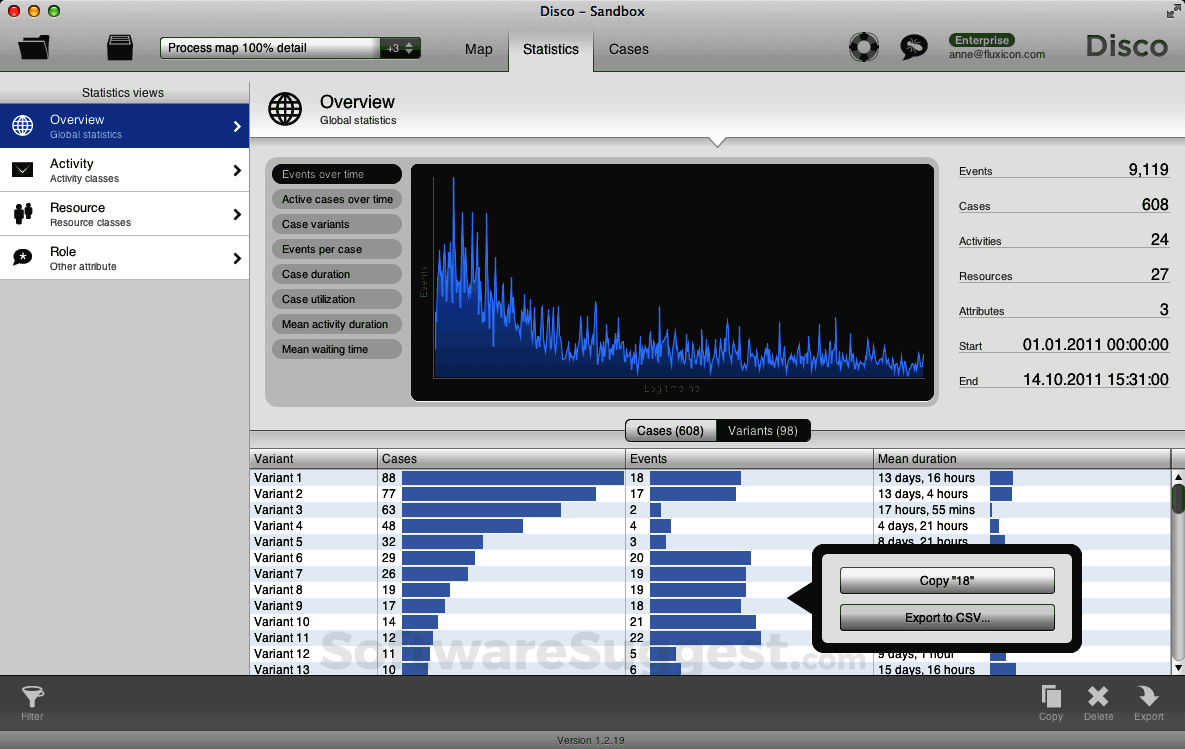Show the Case variants chart
The height and width of the screenshot is (749, 1185).
(x=336, y=224)
